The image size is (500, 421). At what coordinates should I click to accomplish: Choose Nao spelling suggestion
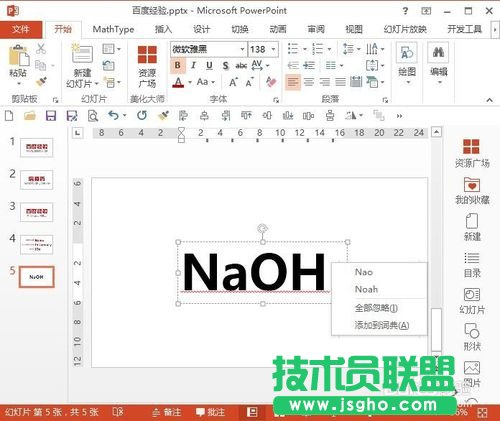[379, 272]
